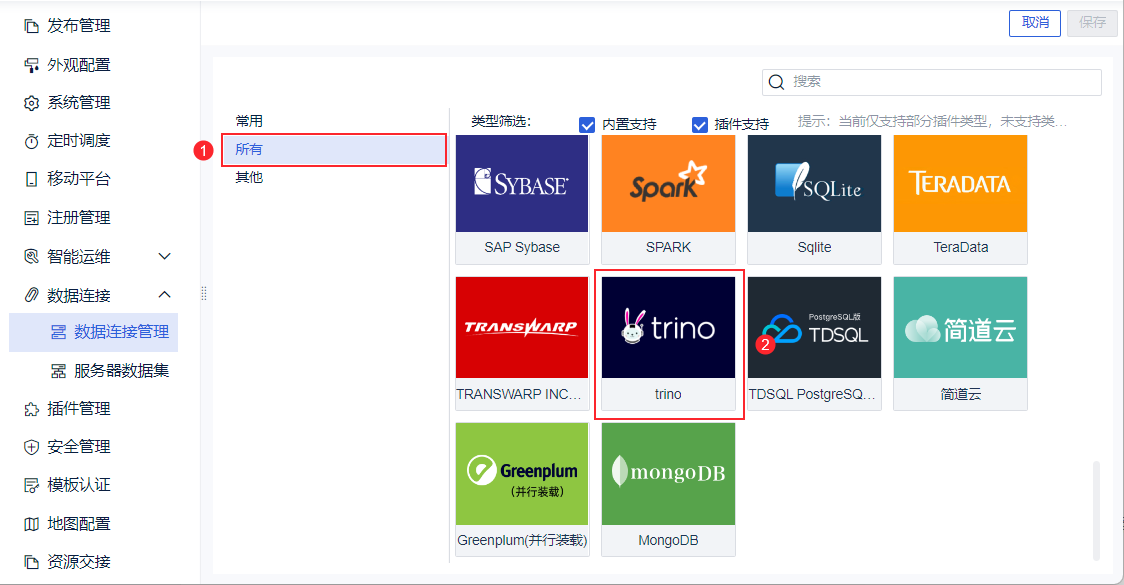This screenshot has width=1124, height=585.
Task: Click the 注册管理 icon
Action: (31, 218)
